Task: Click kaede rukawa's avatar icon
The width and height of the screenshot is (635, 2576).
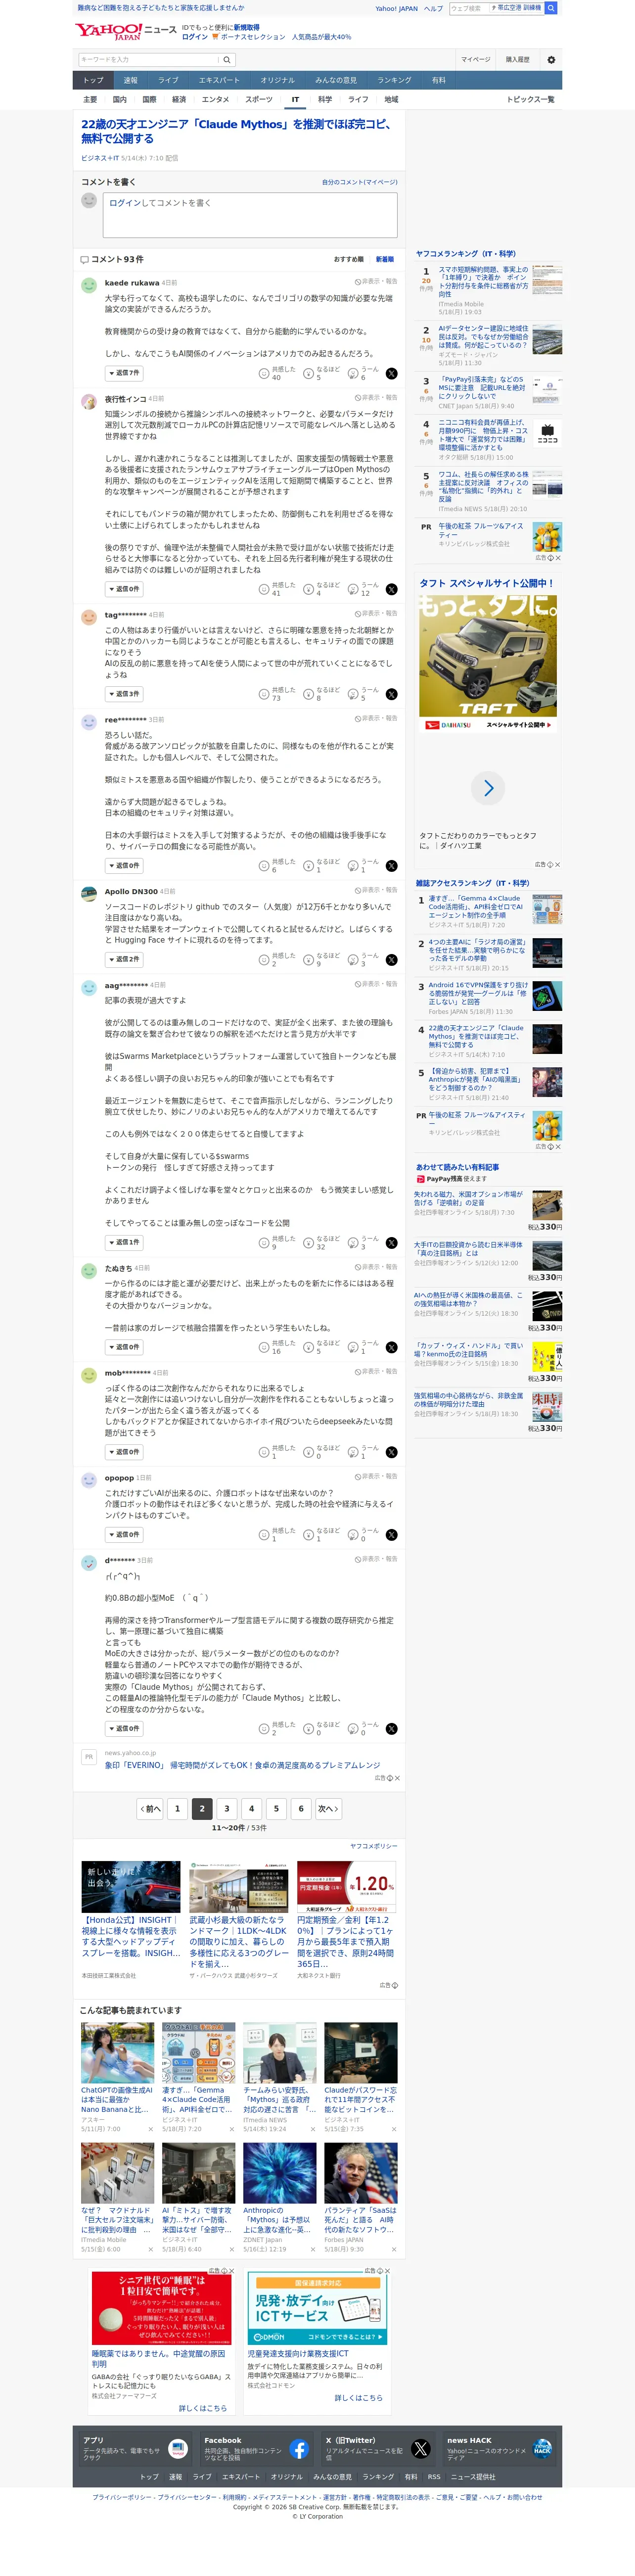Action: click(x=88, y=285)
